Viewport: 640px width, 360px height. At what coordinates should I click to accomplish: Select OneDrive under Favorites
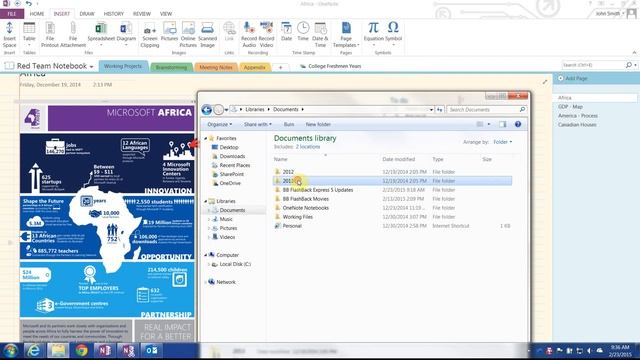[230, 183]
